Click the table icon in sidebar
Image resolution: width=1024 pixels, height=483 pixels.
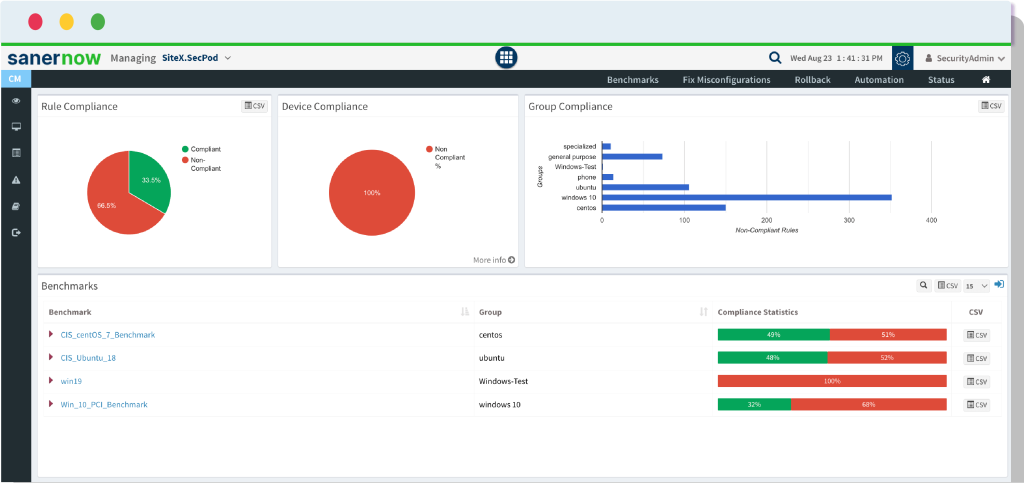(16, 153)
